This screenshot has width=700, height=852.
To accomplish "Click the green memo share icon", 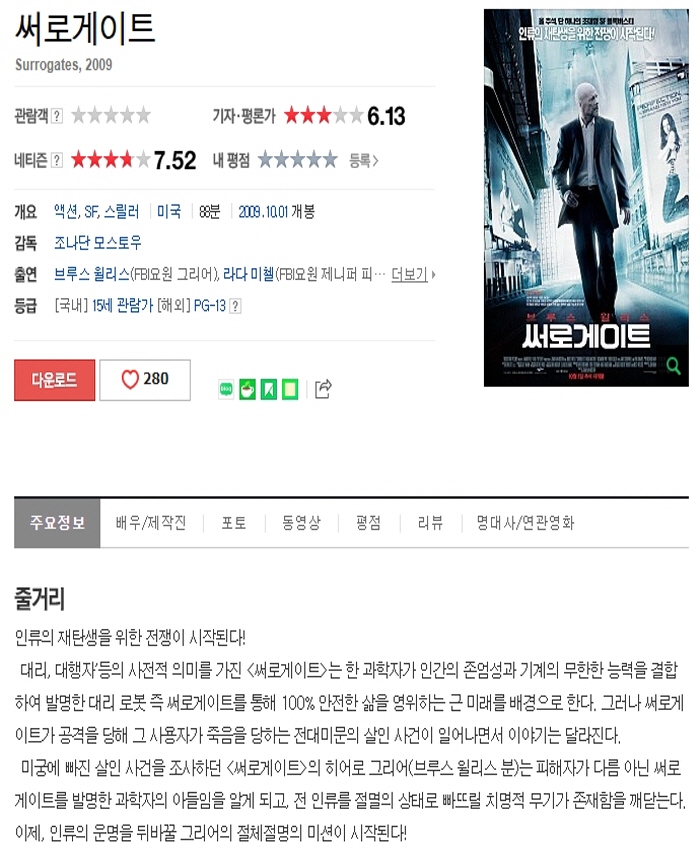I will point(290,389).
